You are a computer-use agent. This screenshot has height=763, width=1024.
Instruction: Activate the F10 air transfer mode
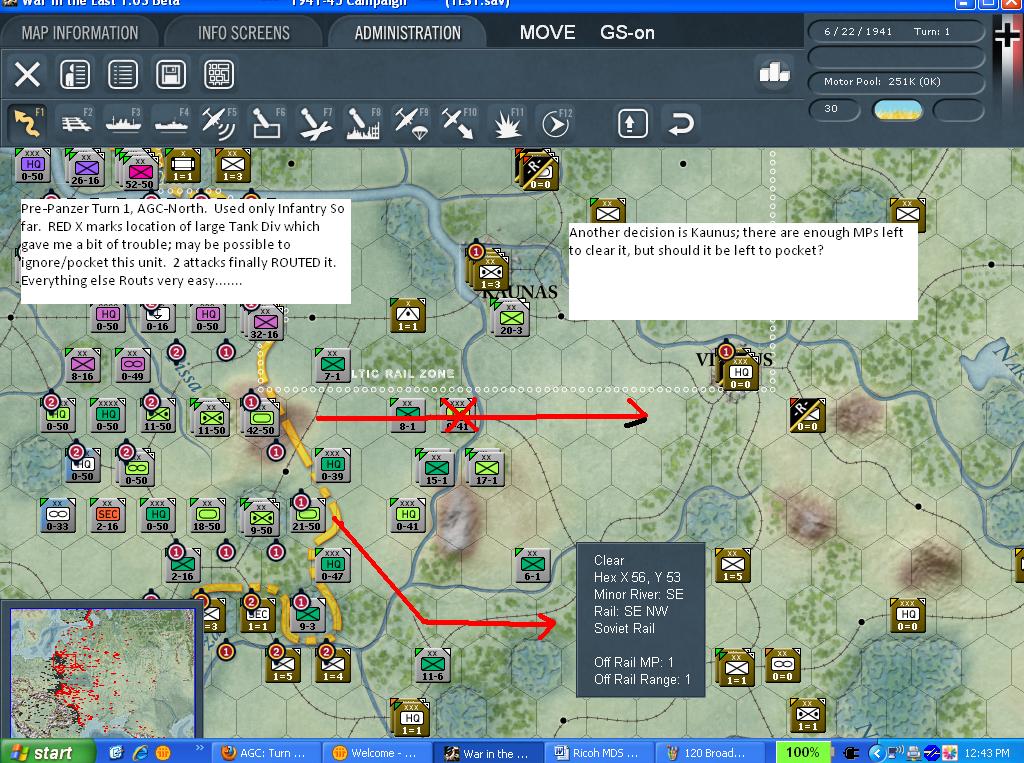pos(458,122)
